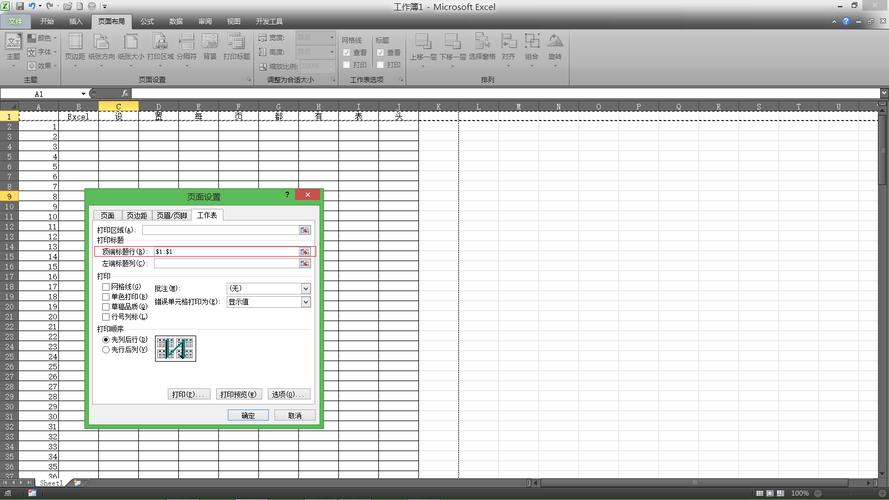
Task: Click the Save icon in quick access toolbar
Action: tap(20, 6)
